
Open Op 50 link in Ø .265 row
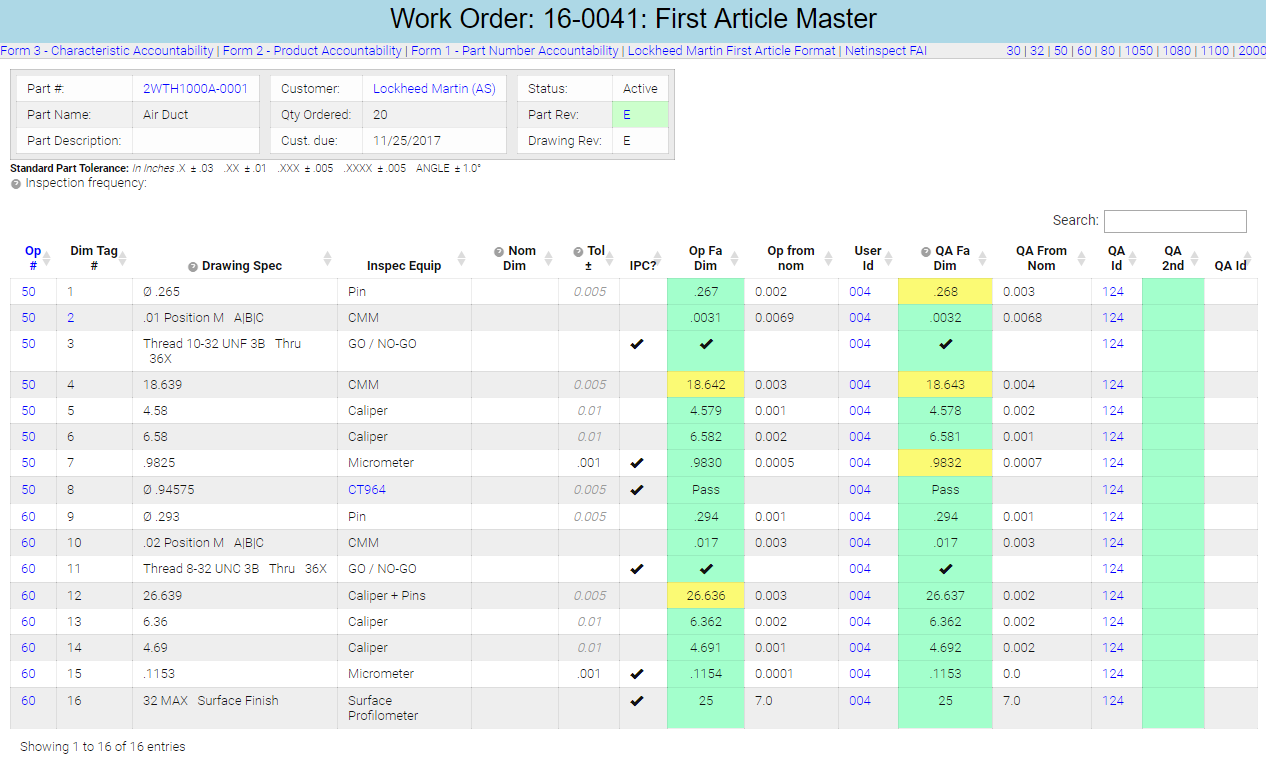[x=28, y=292]
